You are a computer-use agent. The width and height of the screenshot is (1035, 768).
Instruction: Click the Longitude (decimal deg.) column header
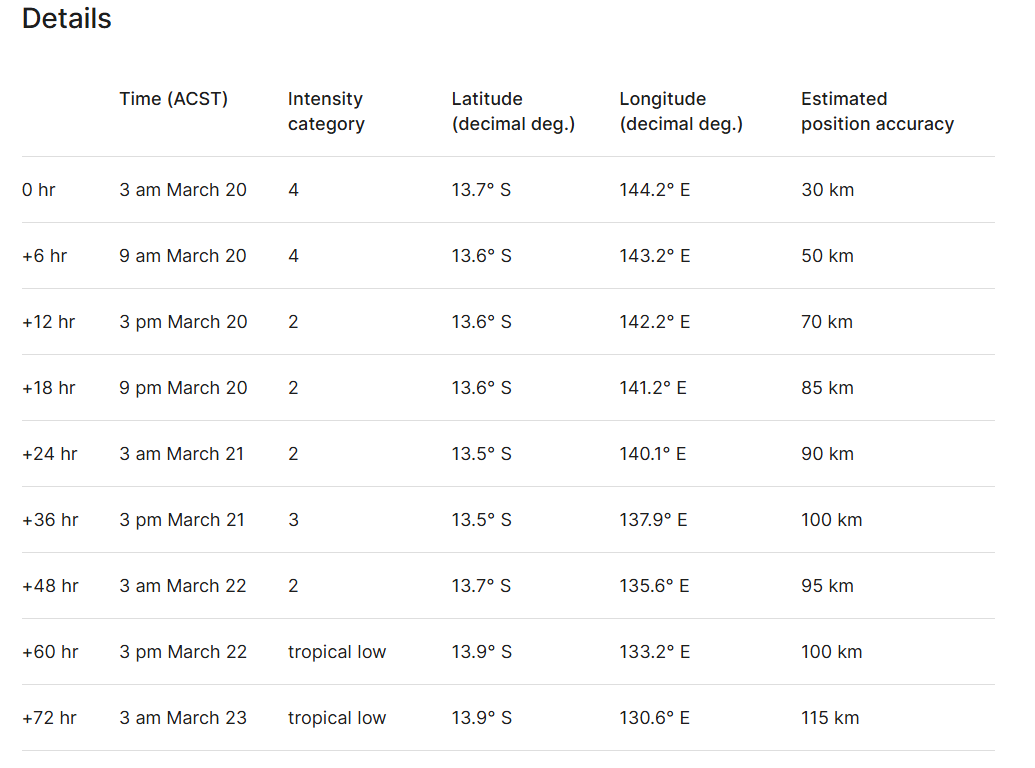point(681,111)
